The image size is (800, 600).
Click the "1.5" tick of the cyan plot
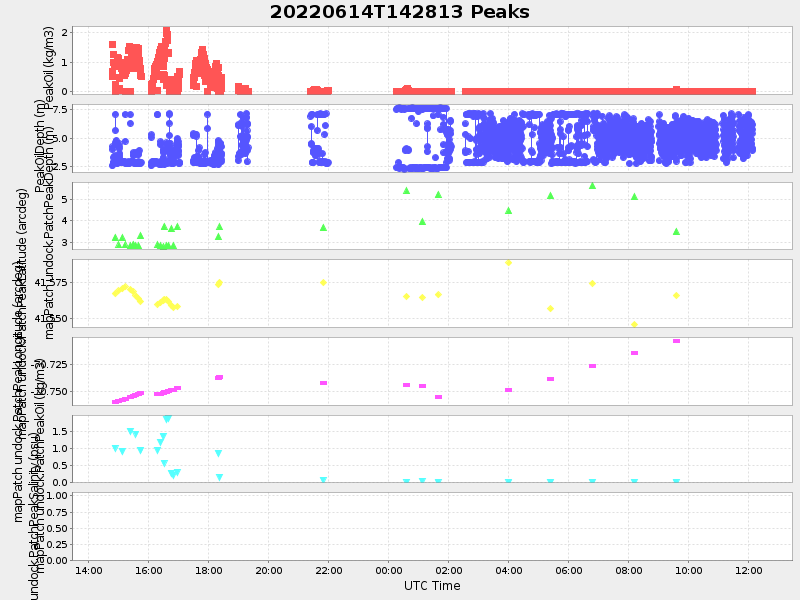pos(60,432)
